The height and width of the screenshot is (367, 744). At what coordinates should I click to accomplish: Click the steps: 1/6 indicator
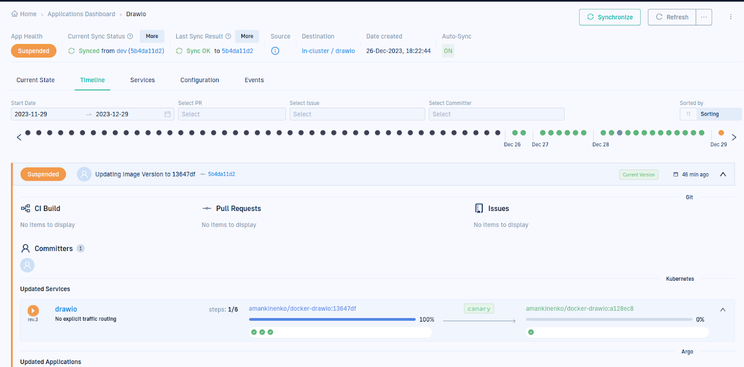(x=223, y=310)
